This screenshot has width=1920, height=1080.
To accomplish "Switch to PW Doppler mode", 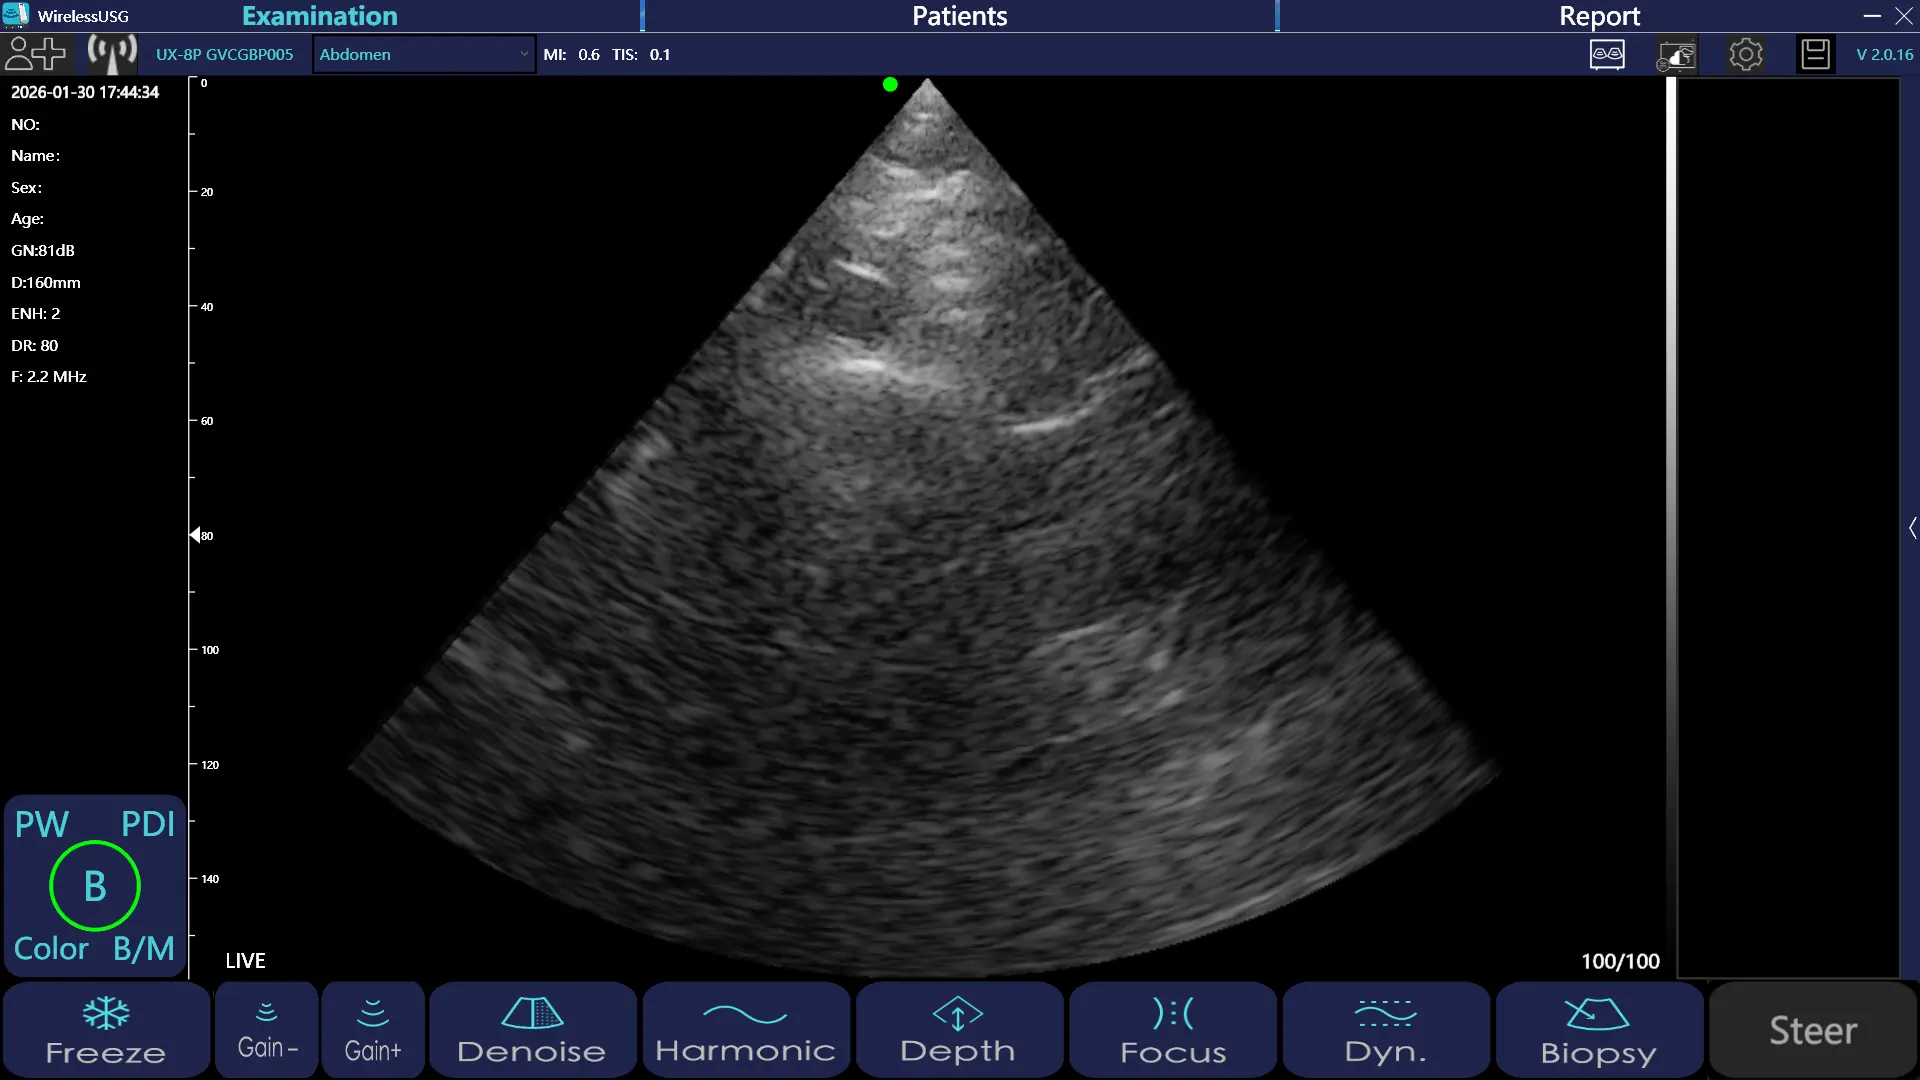I will click(x=42, y=824).
